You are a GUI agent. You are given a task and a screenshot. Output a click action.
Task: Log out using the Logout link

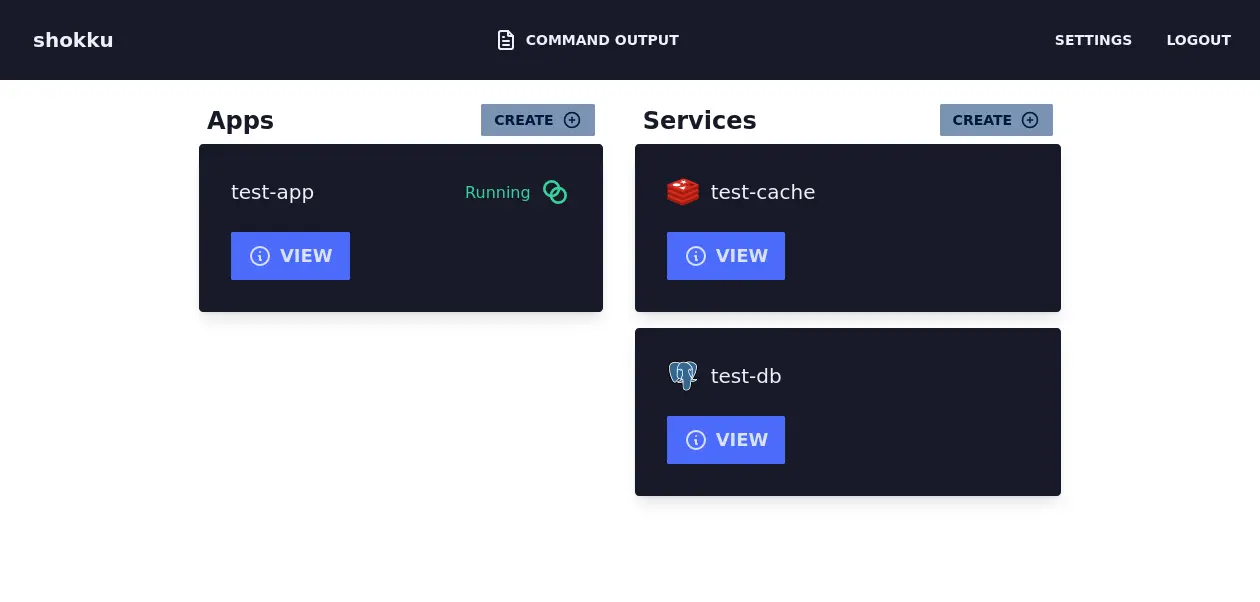[1198, 40]
